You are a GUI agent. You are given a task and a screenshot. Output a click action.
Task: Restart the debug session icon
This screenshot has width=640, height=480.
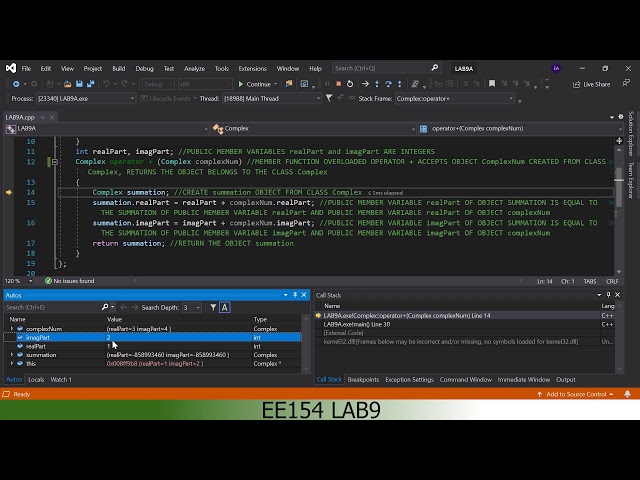click(x=350, y=84)
